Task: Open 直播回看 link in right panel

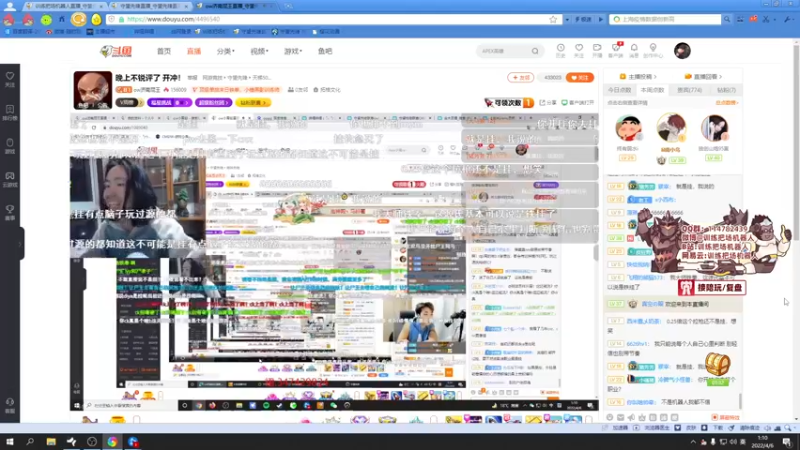Action: pyautogui.click(x=703, y=77)
